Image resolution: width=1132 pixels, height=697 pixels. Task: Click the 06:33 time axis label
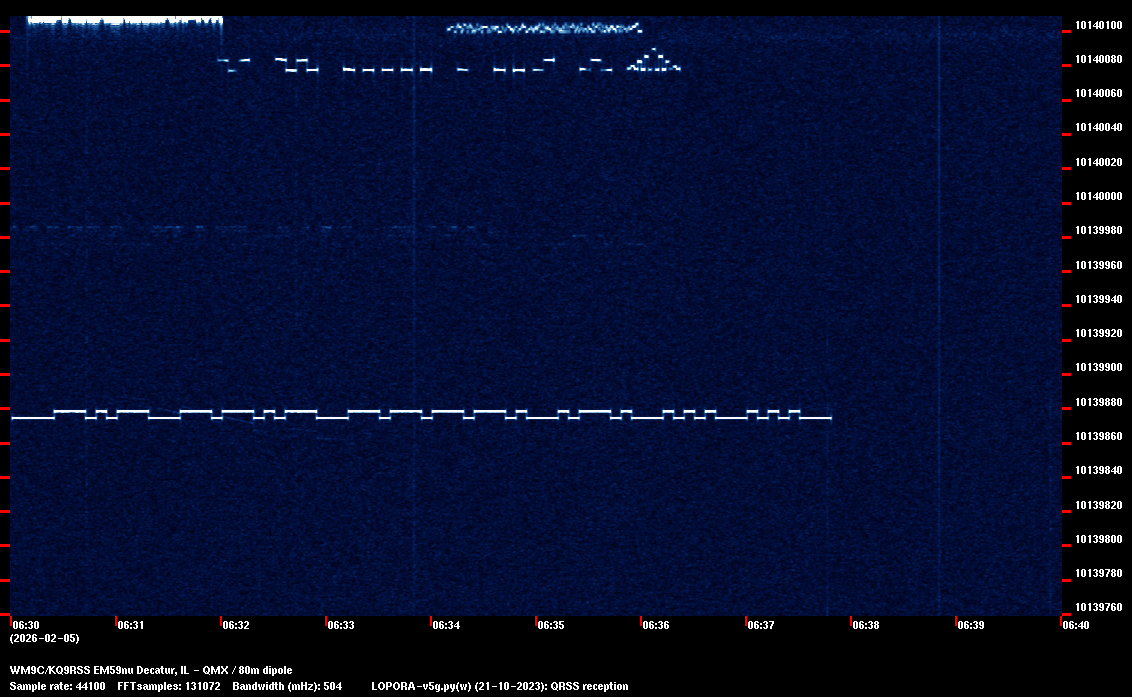(x=341, y=625)
